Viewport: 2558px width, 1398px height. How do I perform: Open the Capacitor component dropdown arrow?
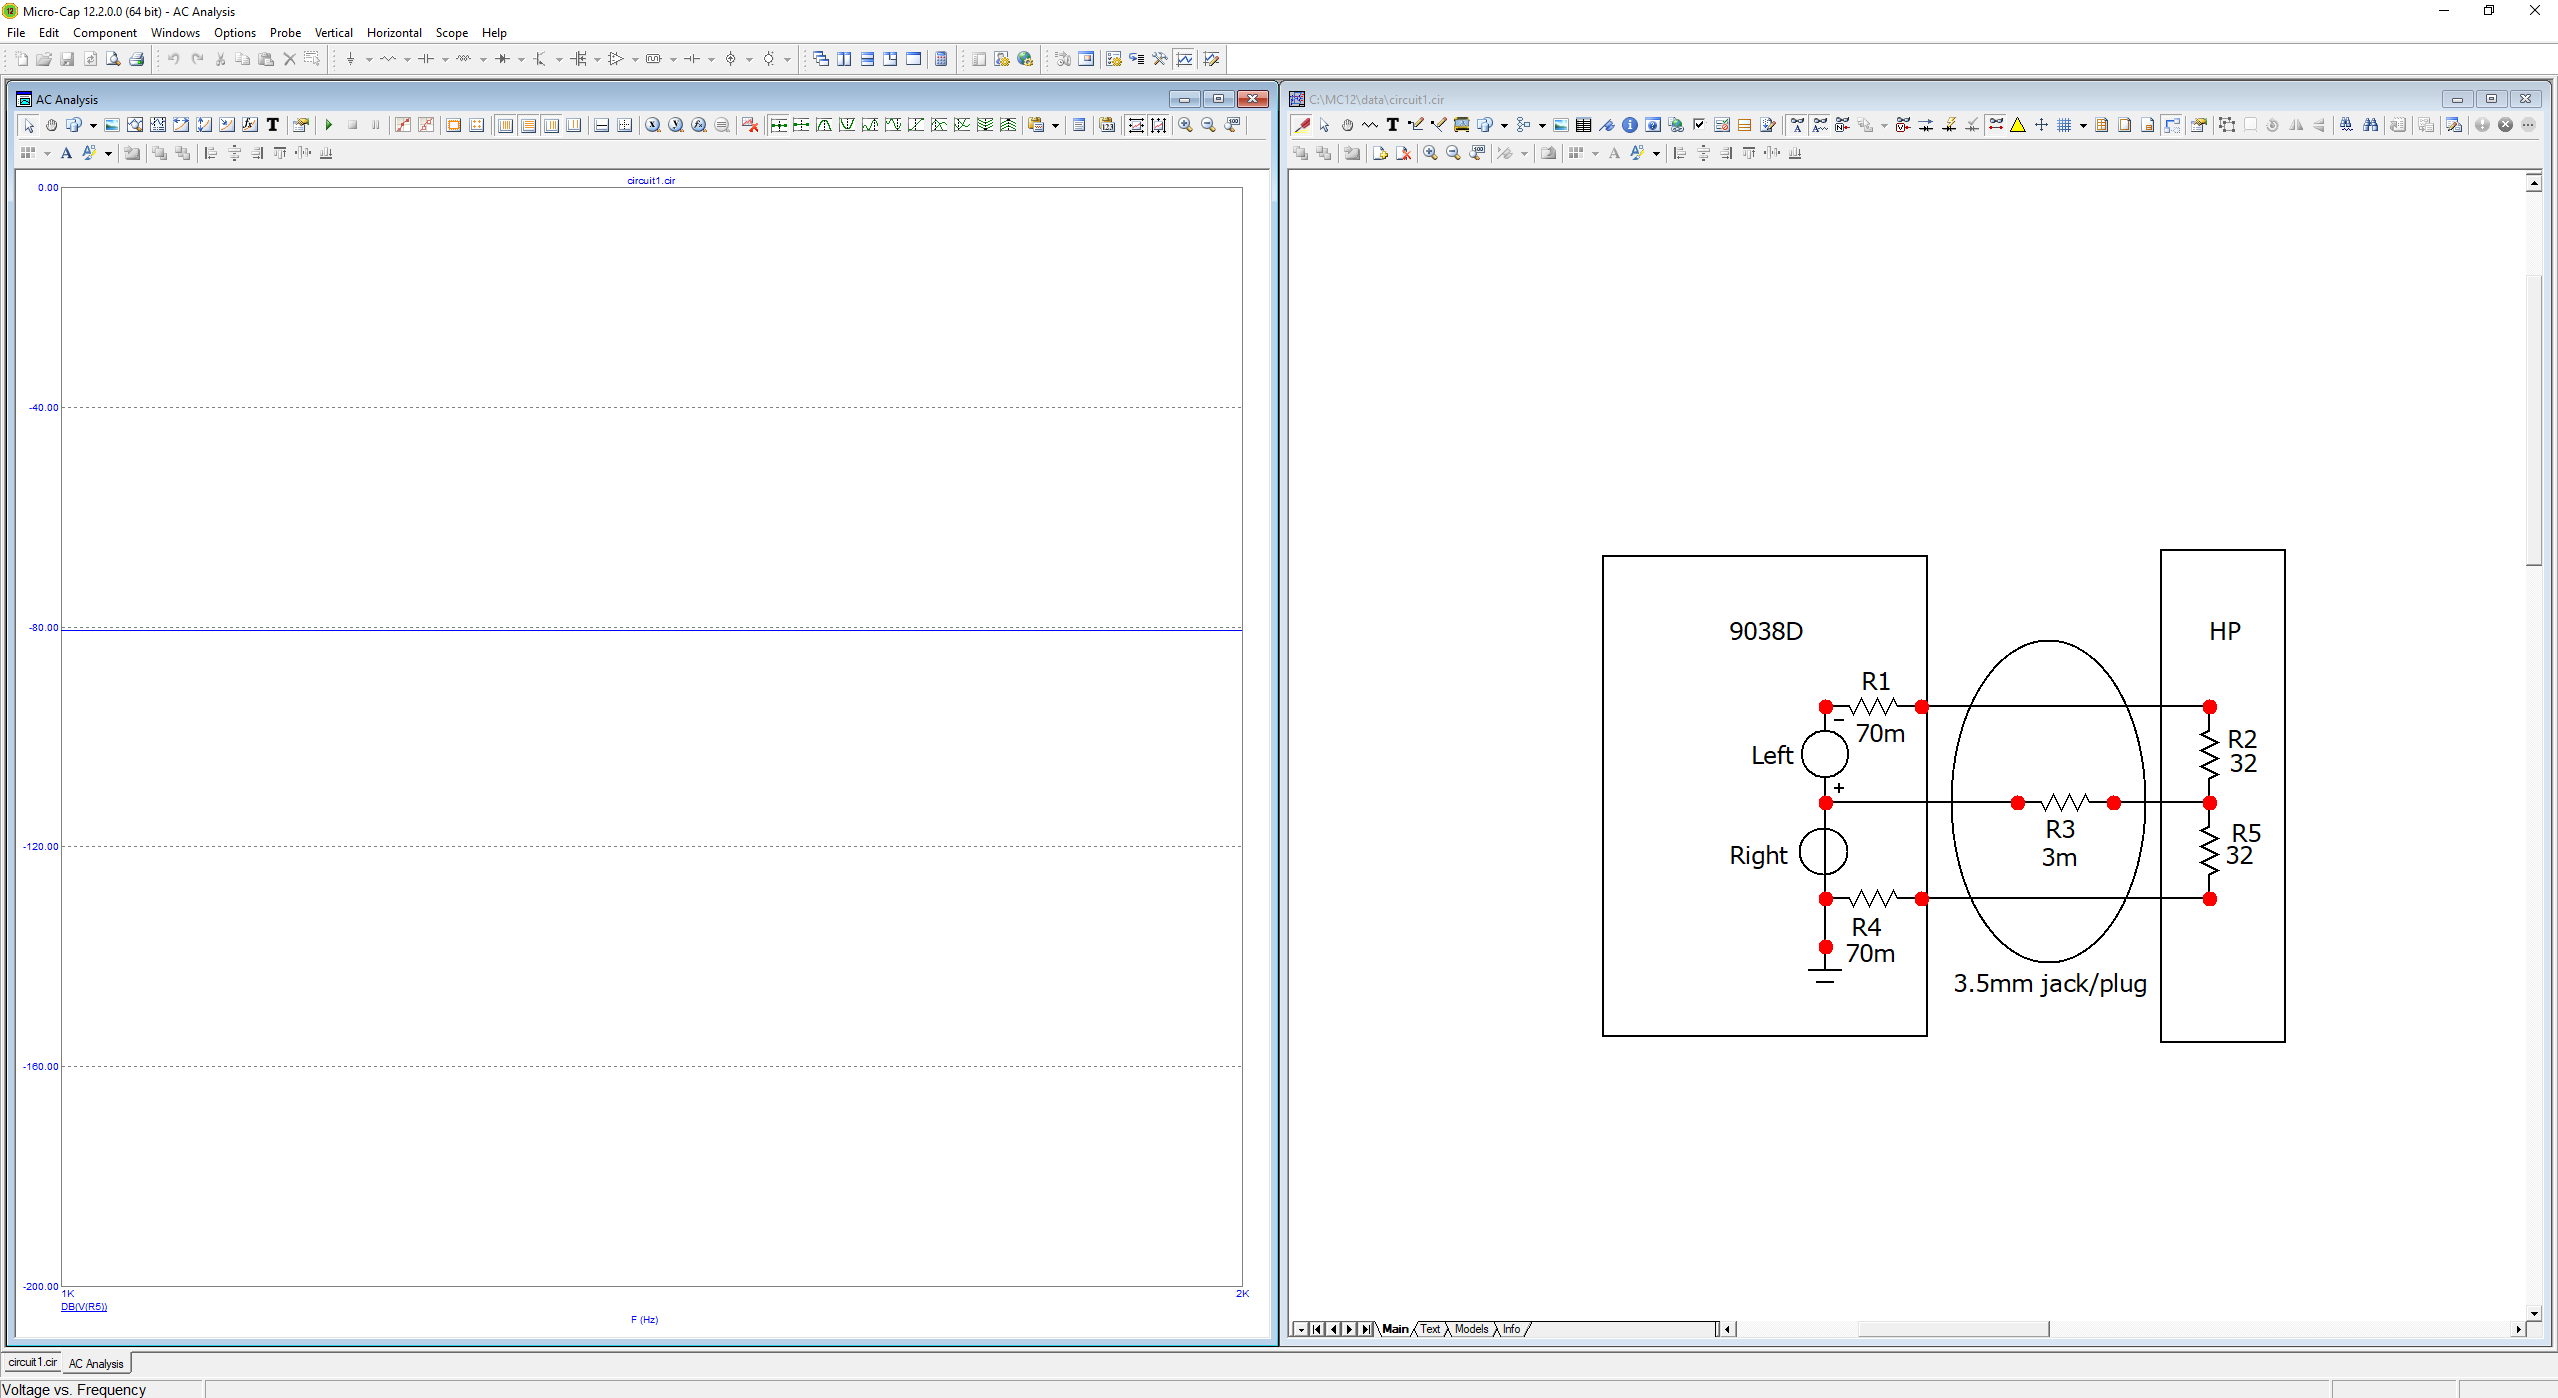coord(445,60)
